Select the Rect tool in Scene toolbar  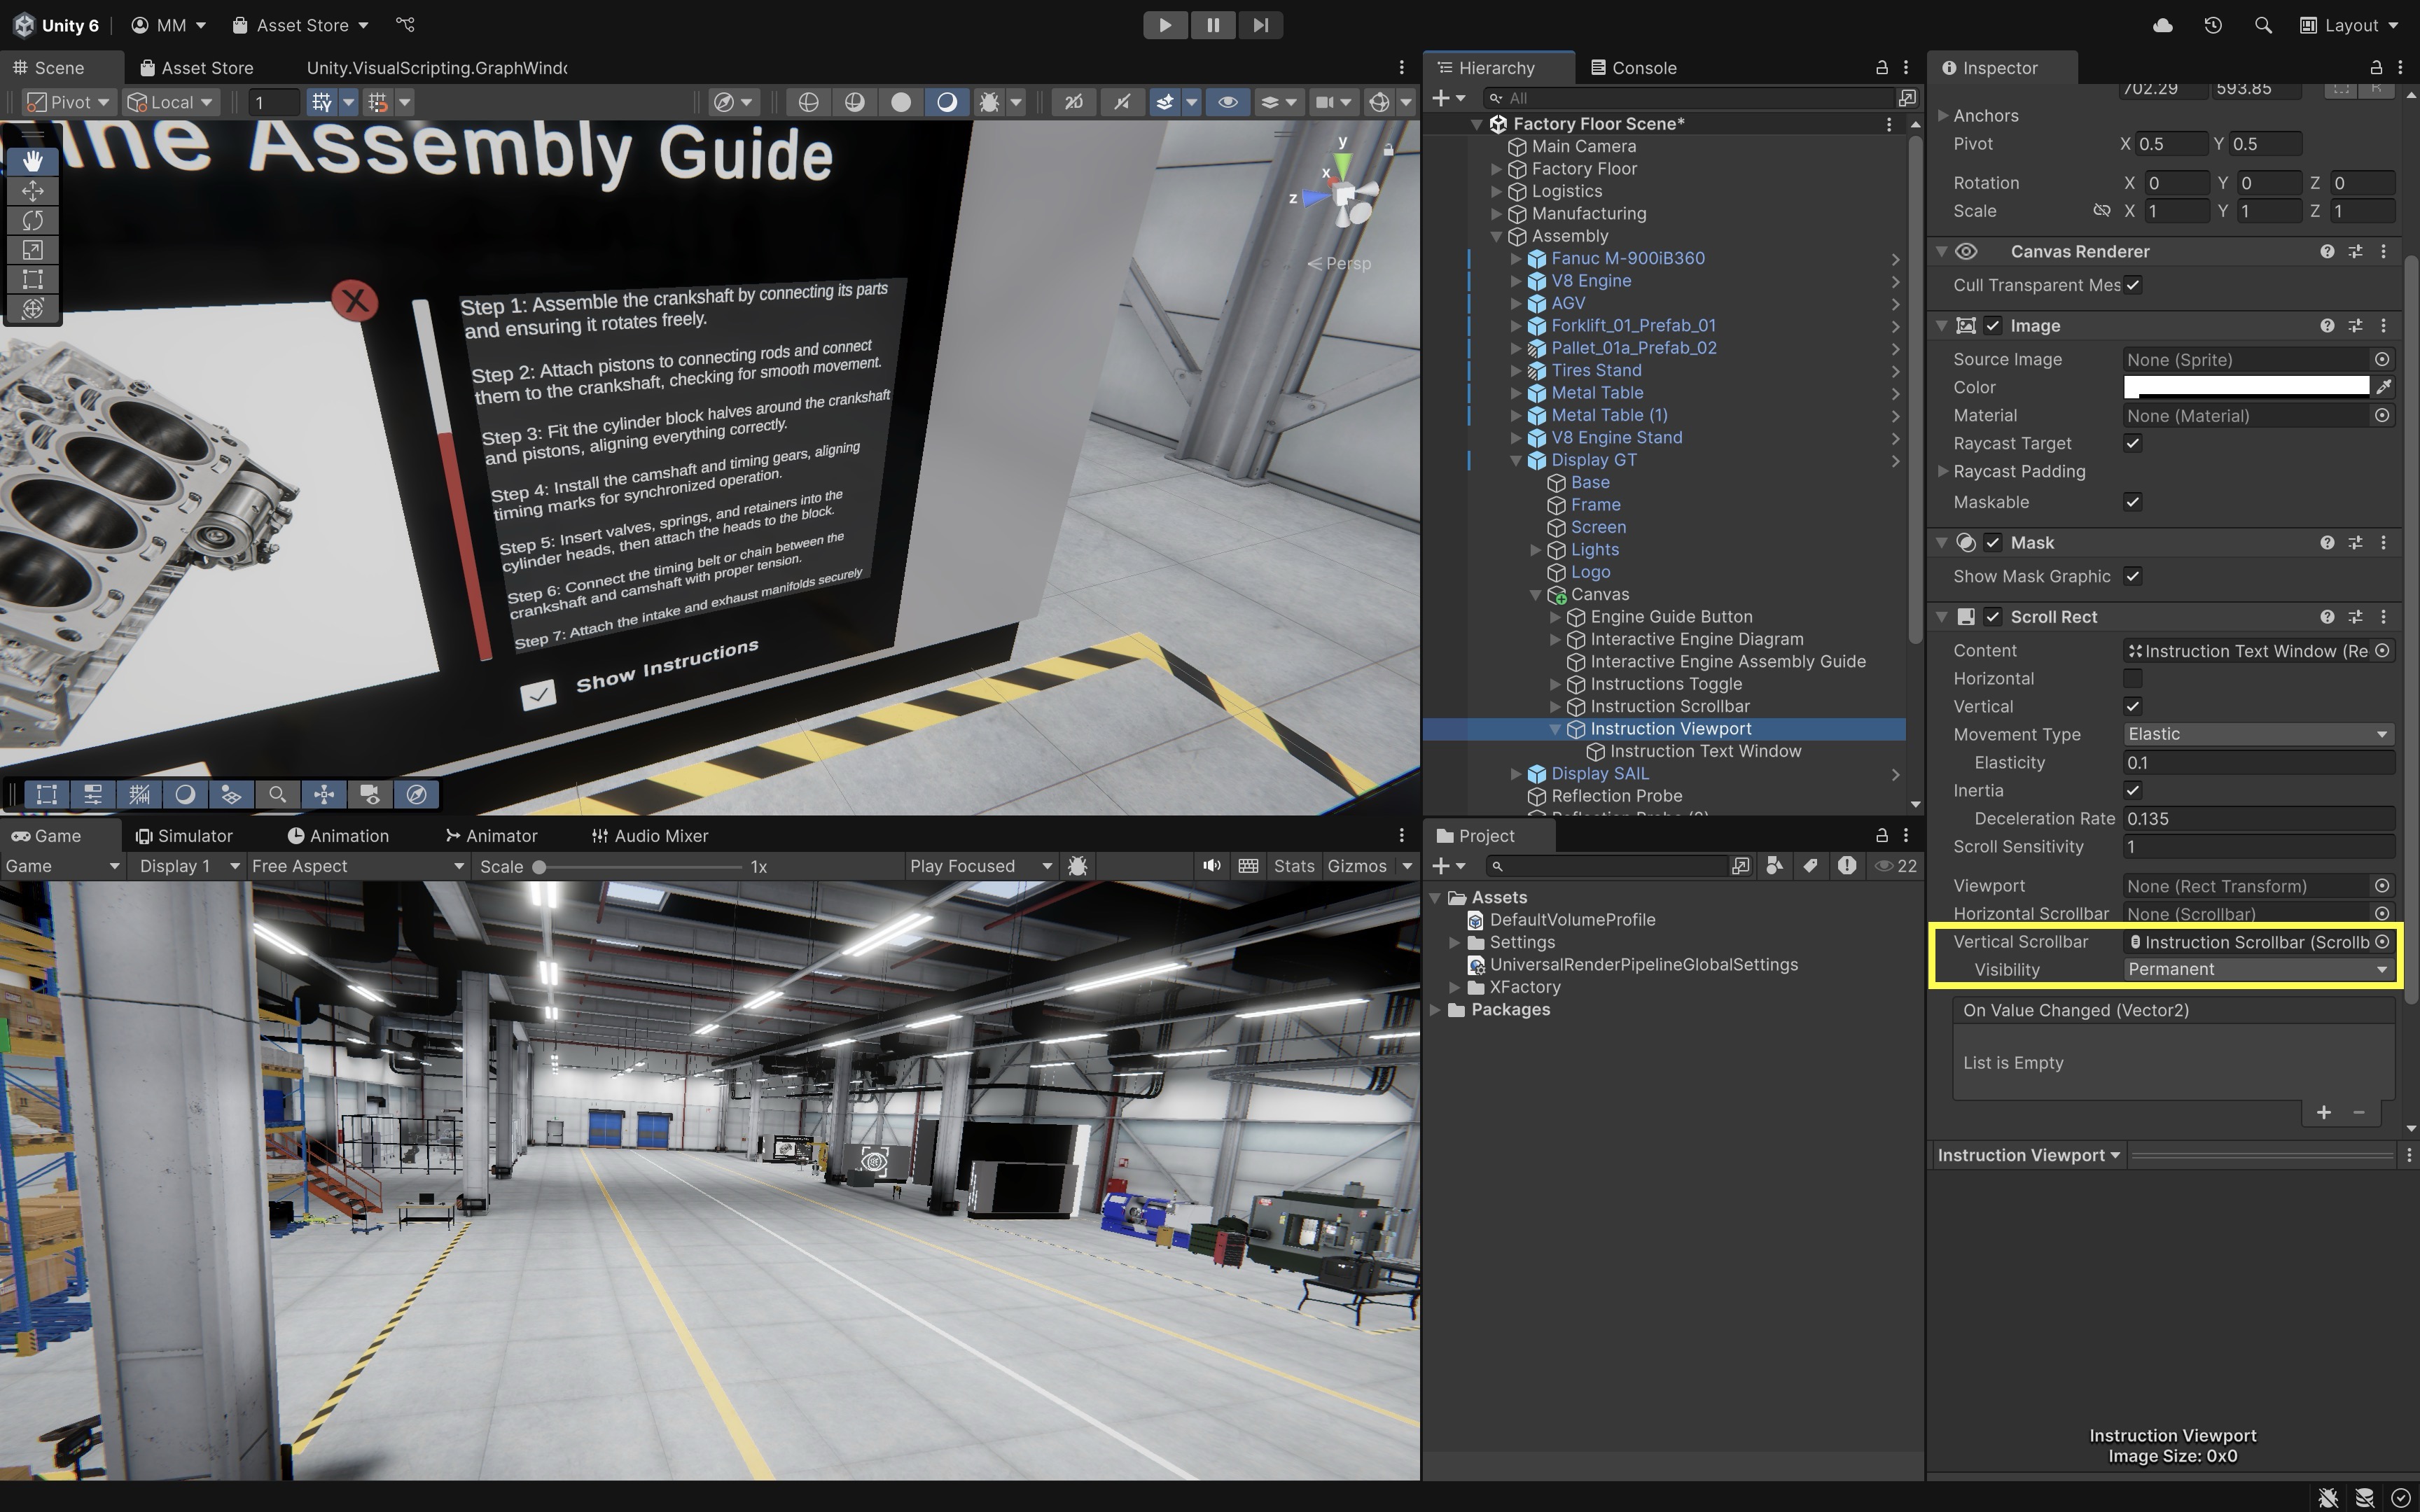[x=33, y=279]
